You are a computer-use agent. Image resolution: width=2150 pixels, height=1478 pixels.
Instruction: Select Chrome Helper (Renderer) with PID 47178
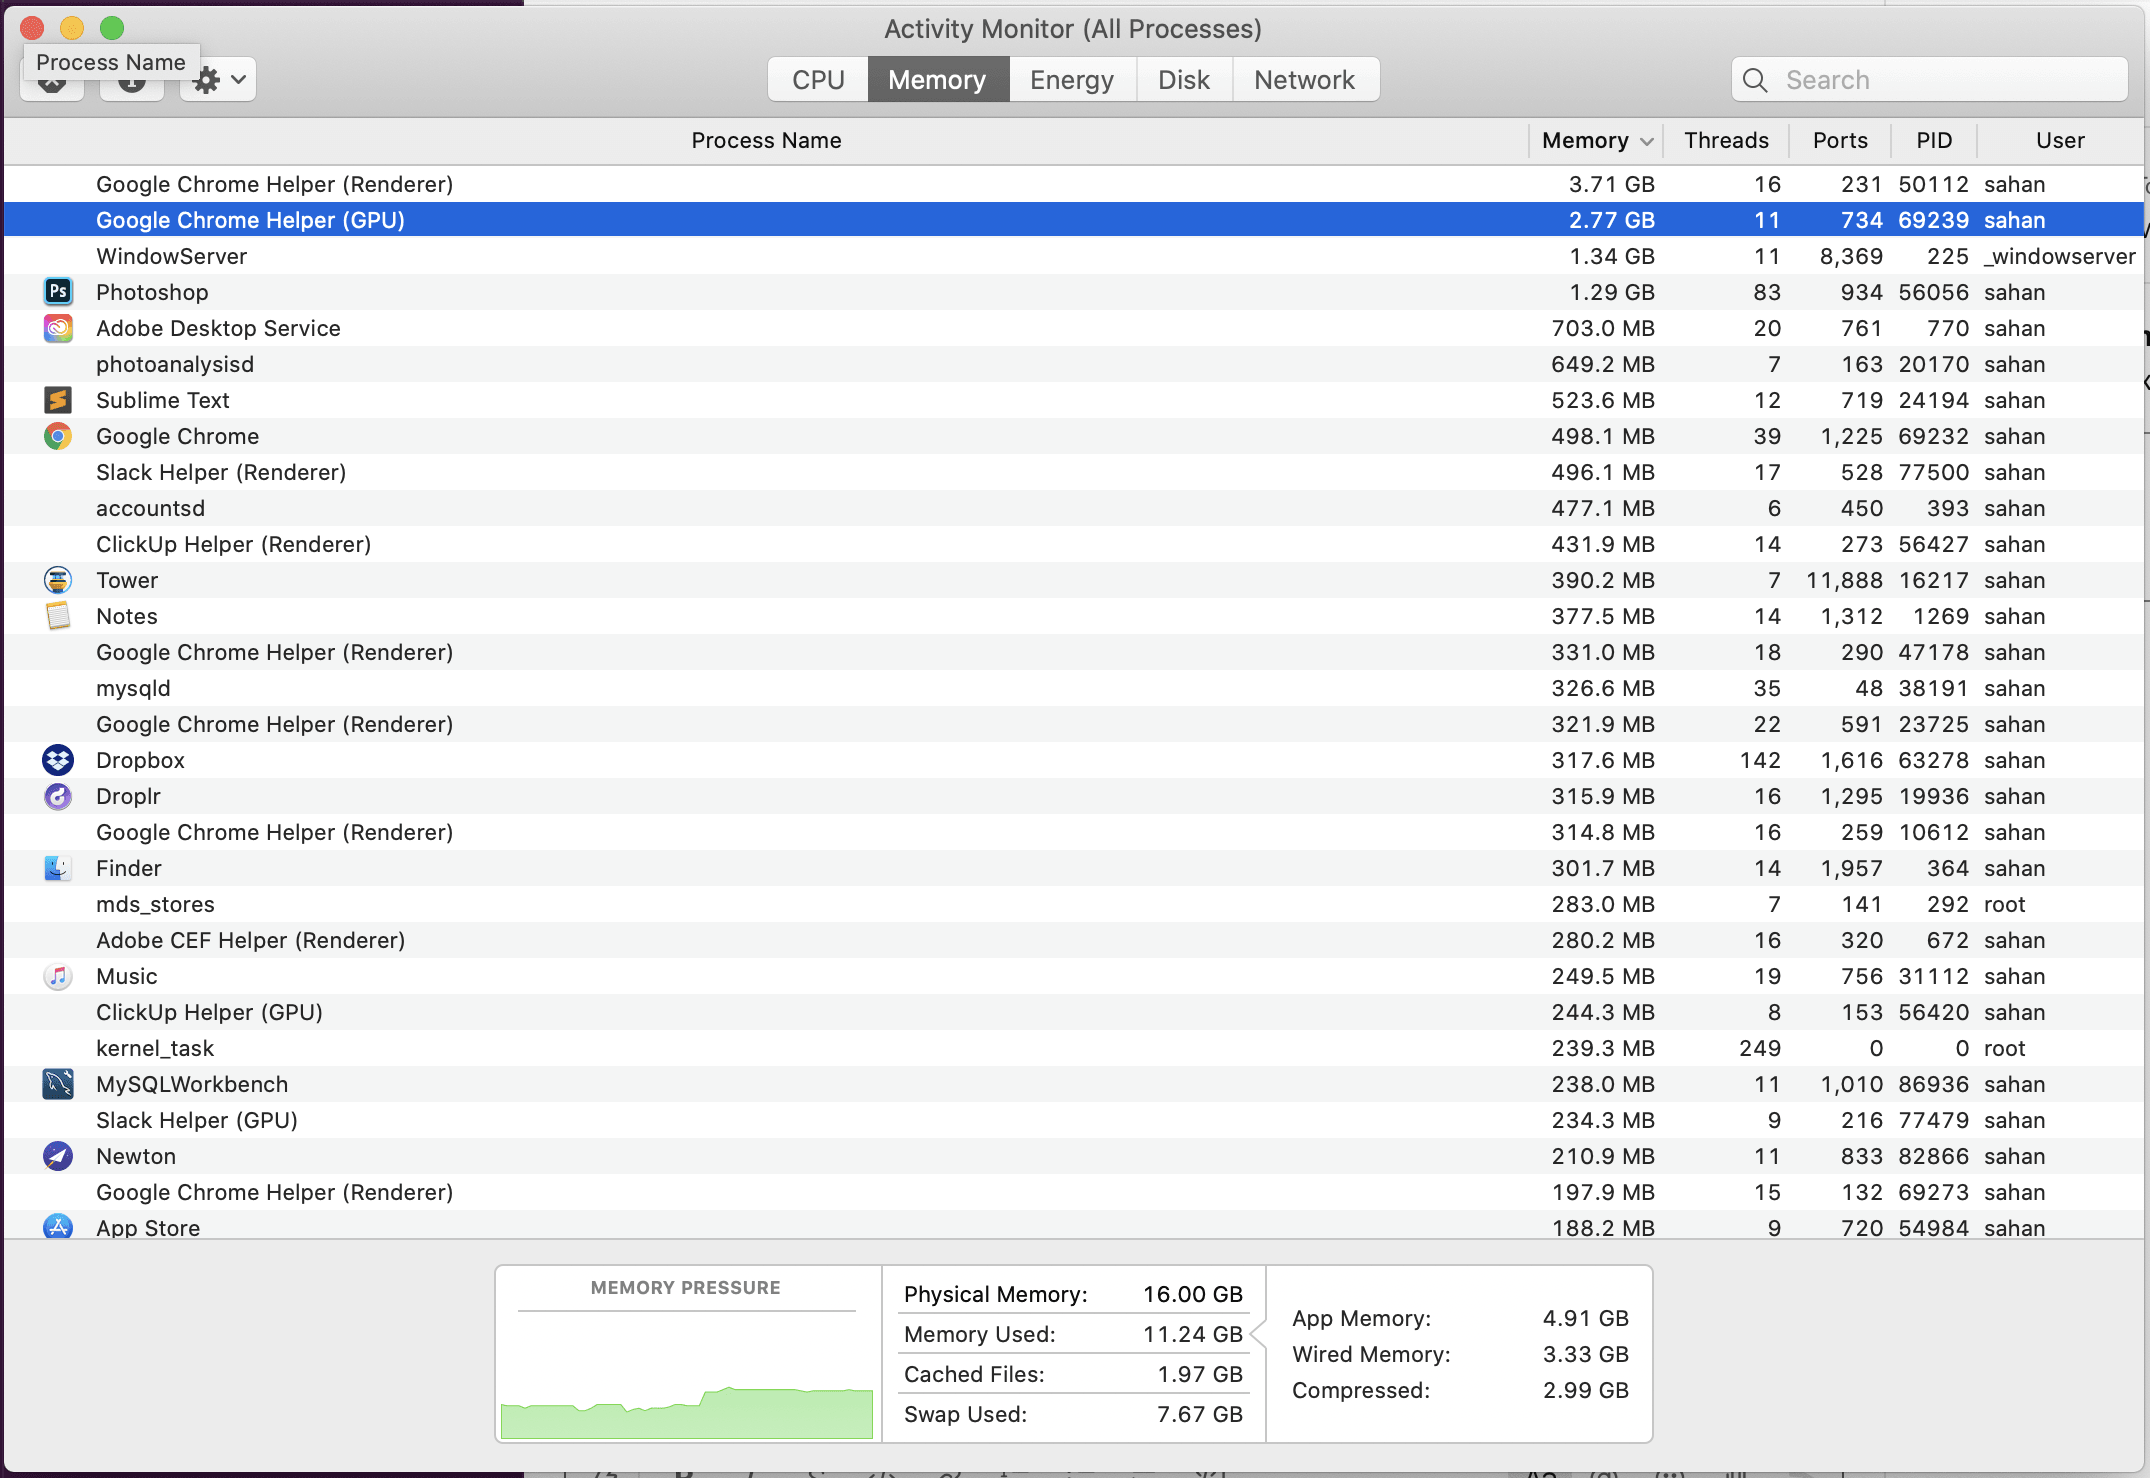click(1074, 652)
